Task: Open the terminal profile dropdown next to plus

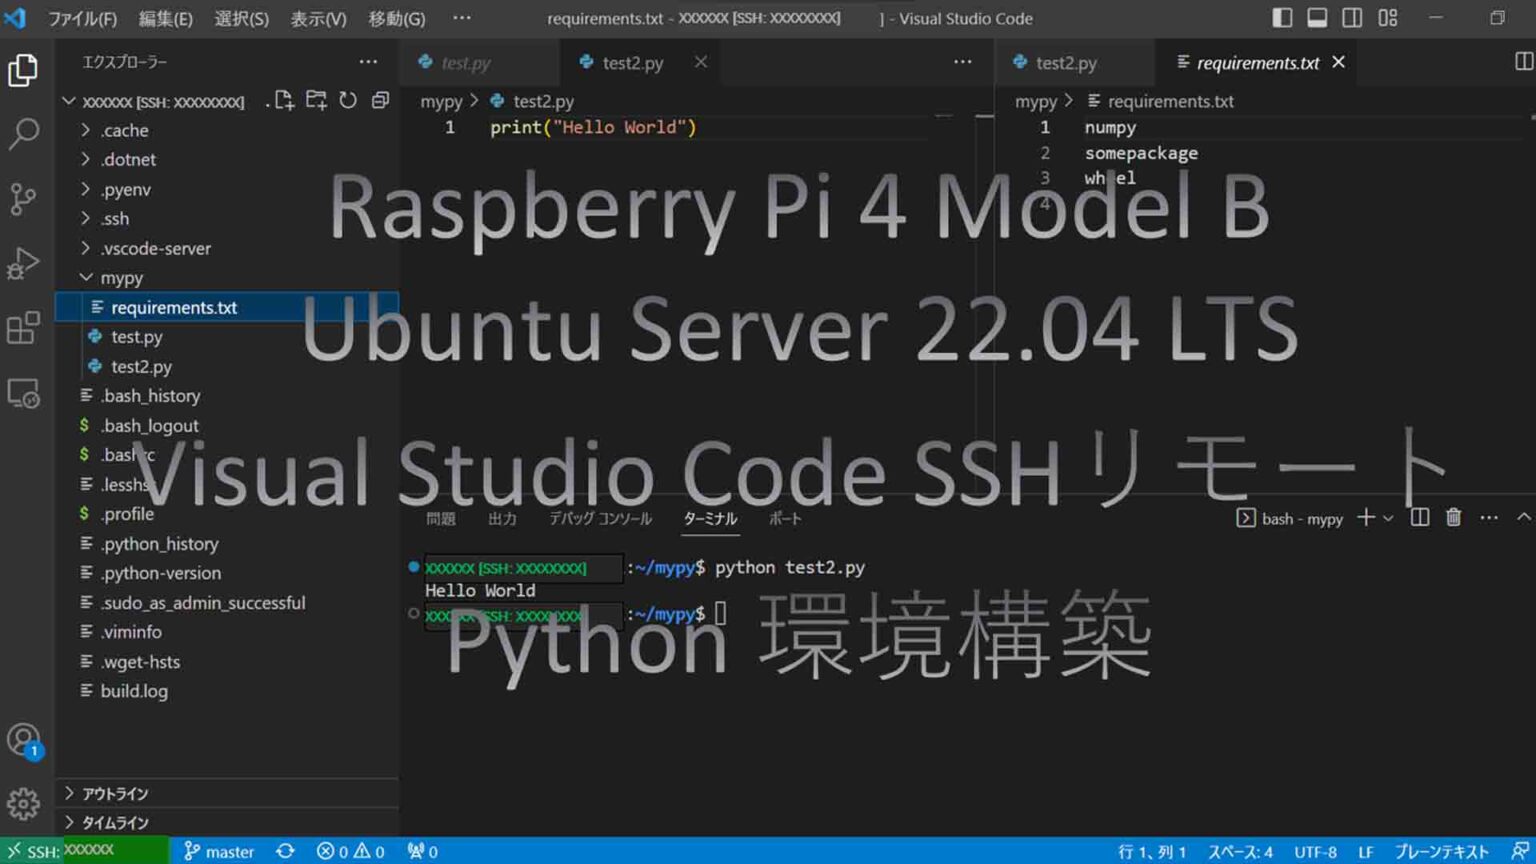Action: point(1390,518)
